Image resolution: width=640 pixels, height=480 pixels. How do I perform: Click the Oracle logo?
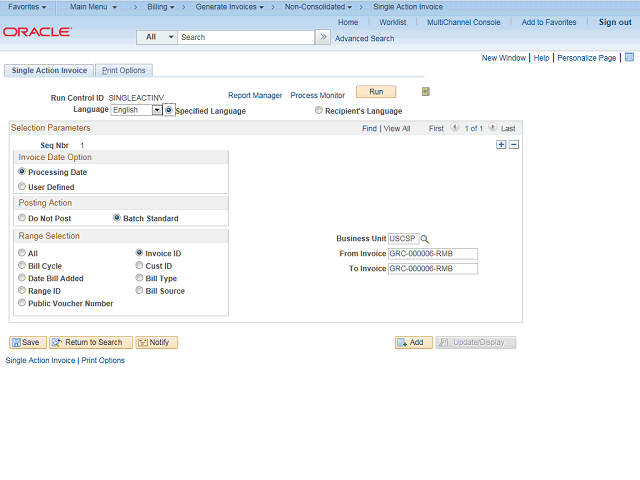pyautogui.click(x=38, y=32)
